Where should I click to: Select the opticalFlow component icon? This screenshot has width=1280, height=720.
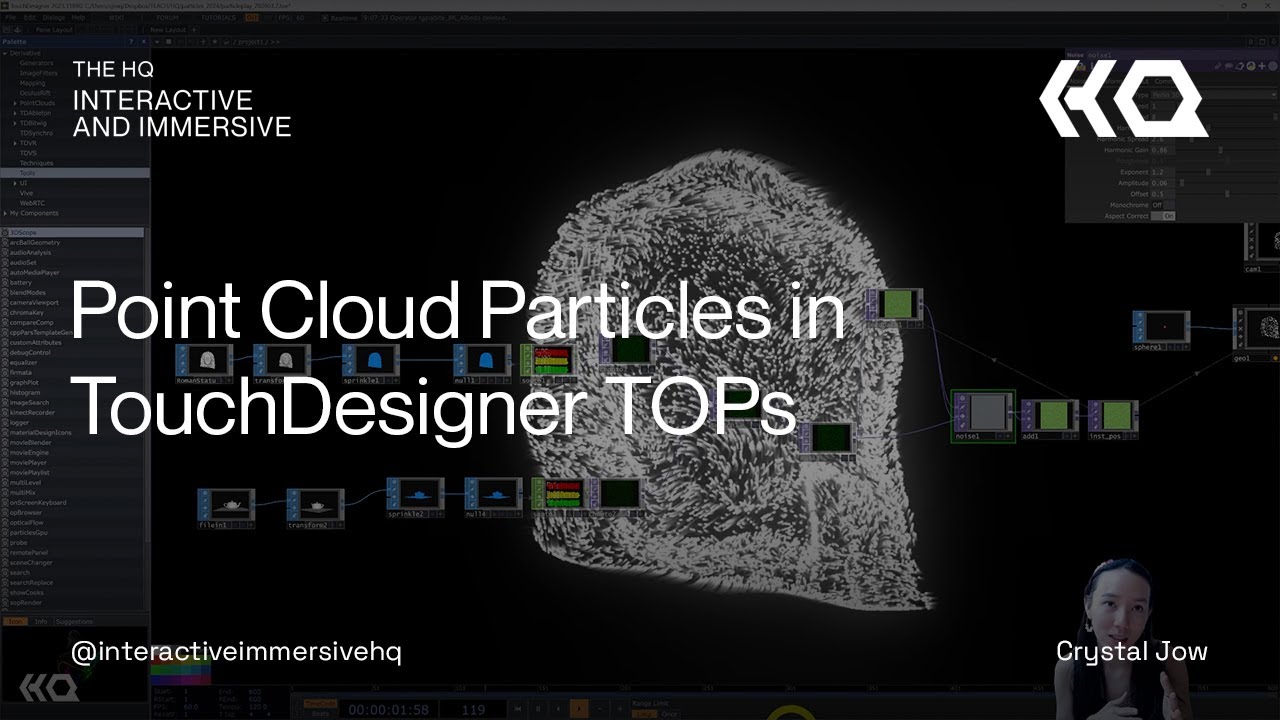(5, 523)
